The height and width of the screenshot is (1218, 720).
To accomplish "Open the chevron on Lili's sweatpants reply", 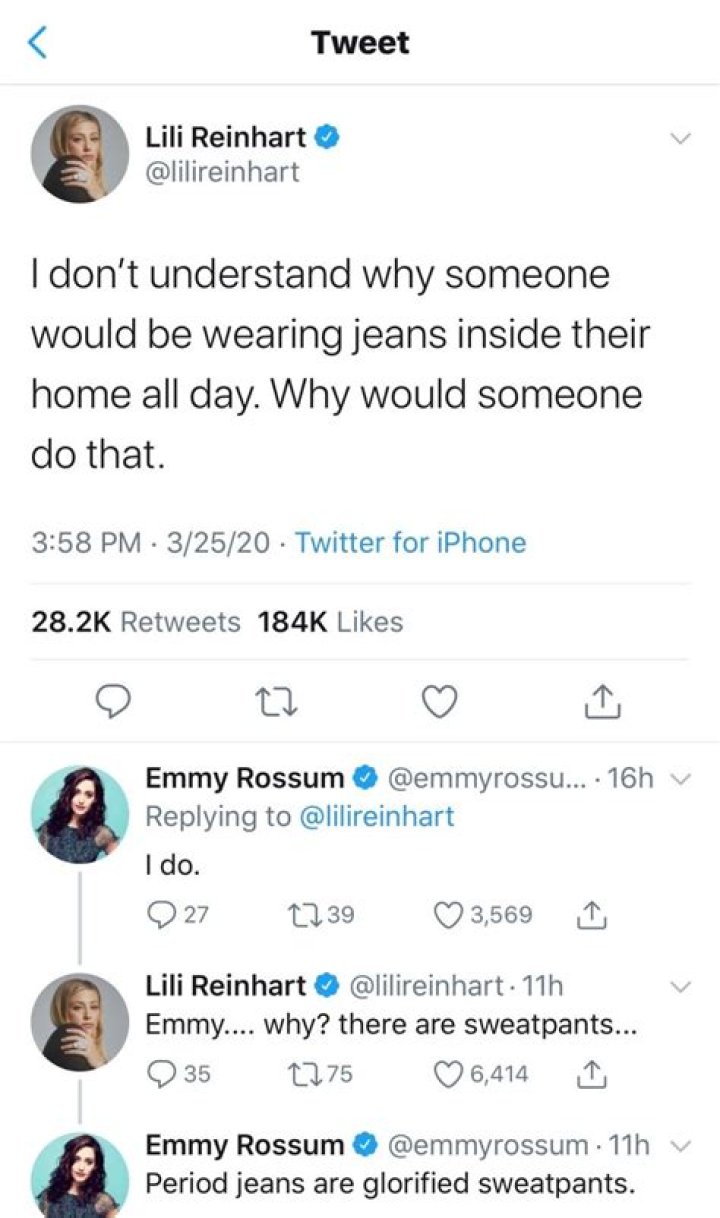I will (x=679, y=987).
